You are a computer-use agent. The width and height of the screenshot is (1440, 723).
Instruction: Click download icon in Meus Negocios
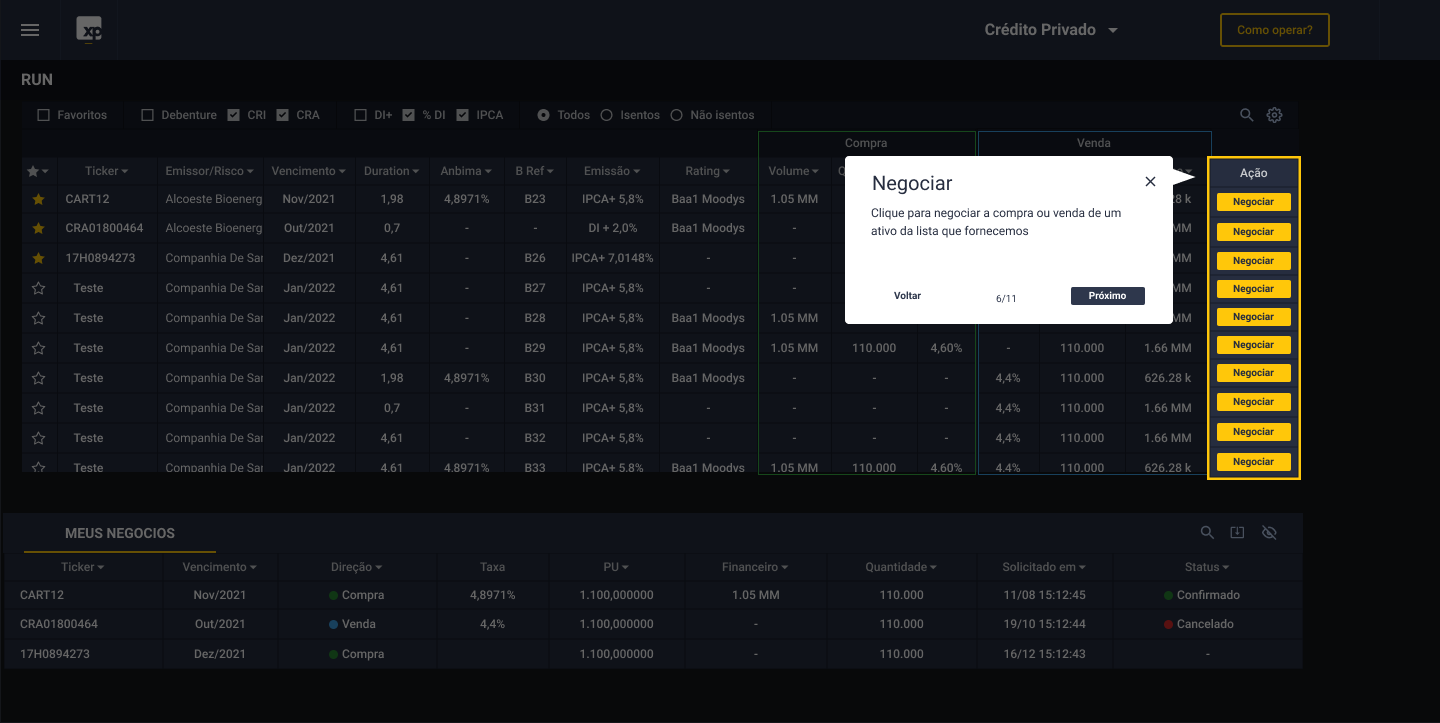(x=1237, y=533)
